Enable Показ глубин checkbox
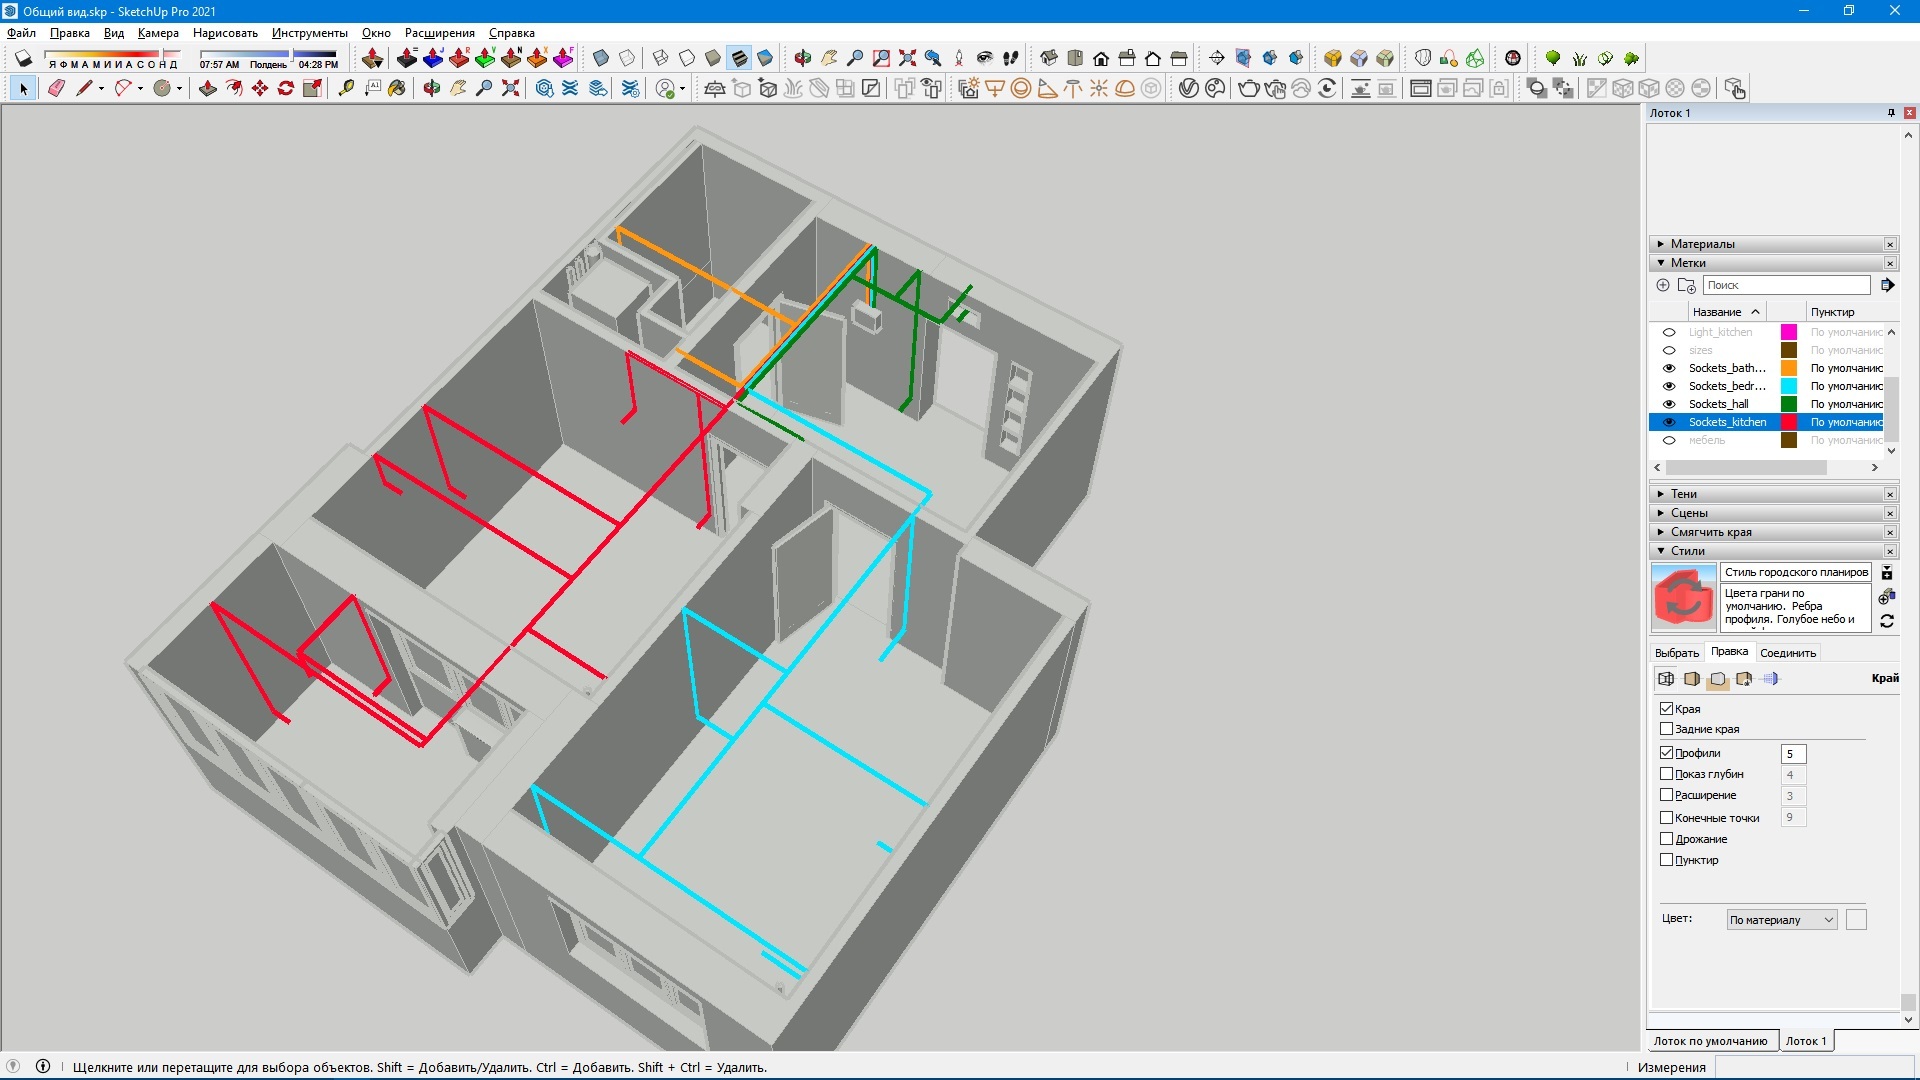This screenshot has height=1080, width=1920. (x=1667, y=774)
